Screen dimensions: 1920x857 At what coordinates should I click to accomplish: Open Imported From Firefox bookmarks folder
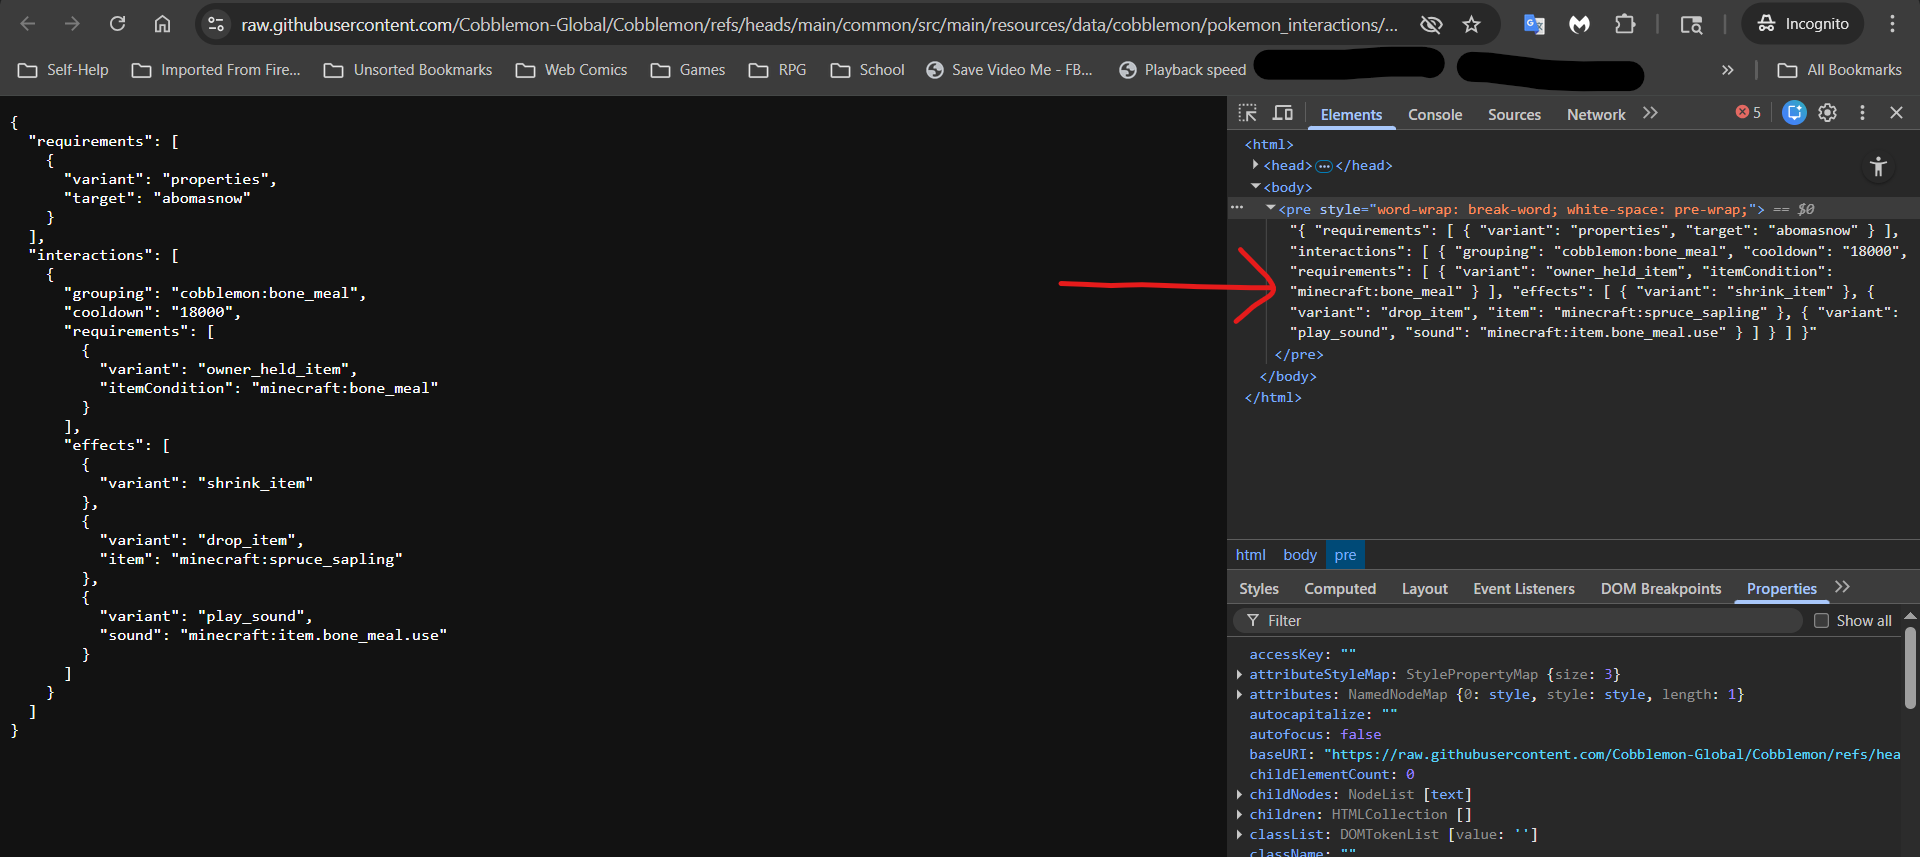pyautogui.click(x=216, y=70)
